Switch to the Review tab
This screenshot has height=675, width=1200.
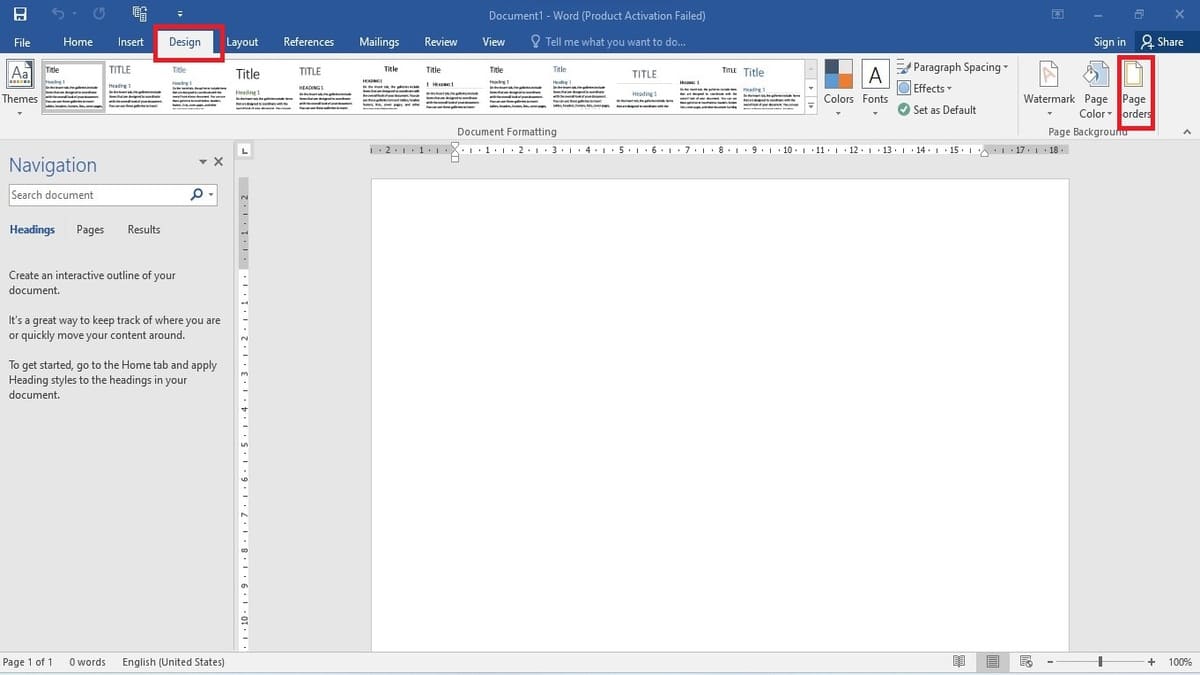click(441, 42)
